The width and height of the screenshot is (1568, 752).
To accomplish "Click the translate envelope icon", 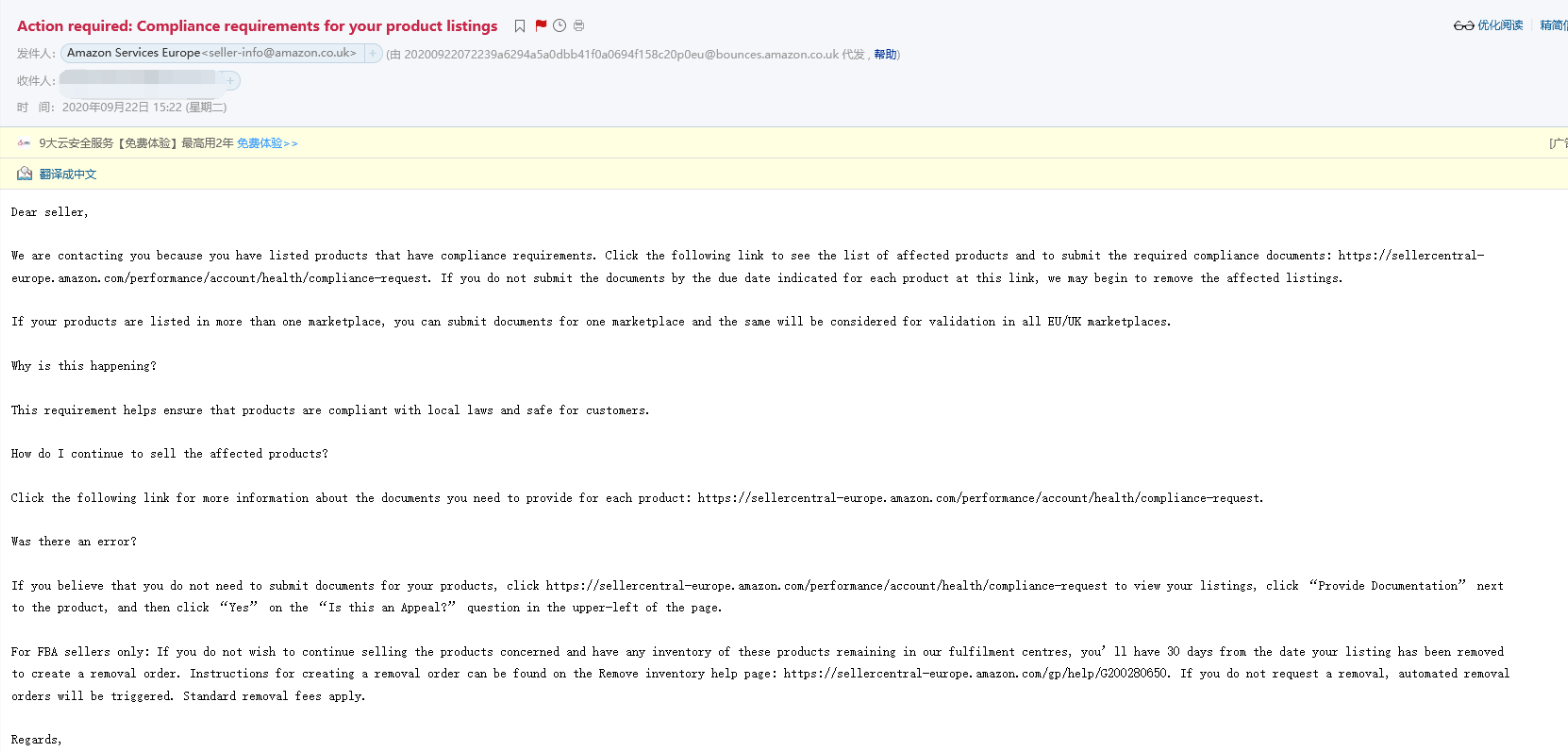I will (25, 174).
